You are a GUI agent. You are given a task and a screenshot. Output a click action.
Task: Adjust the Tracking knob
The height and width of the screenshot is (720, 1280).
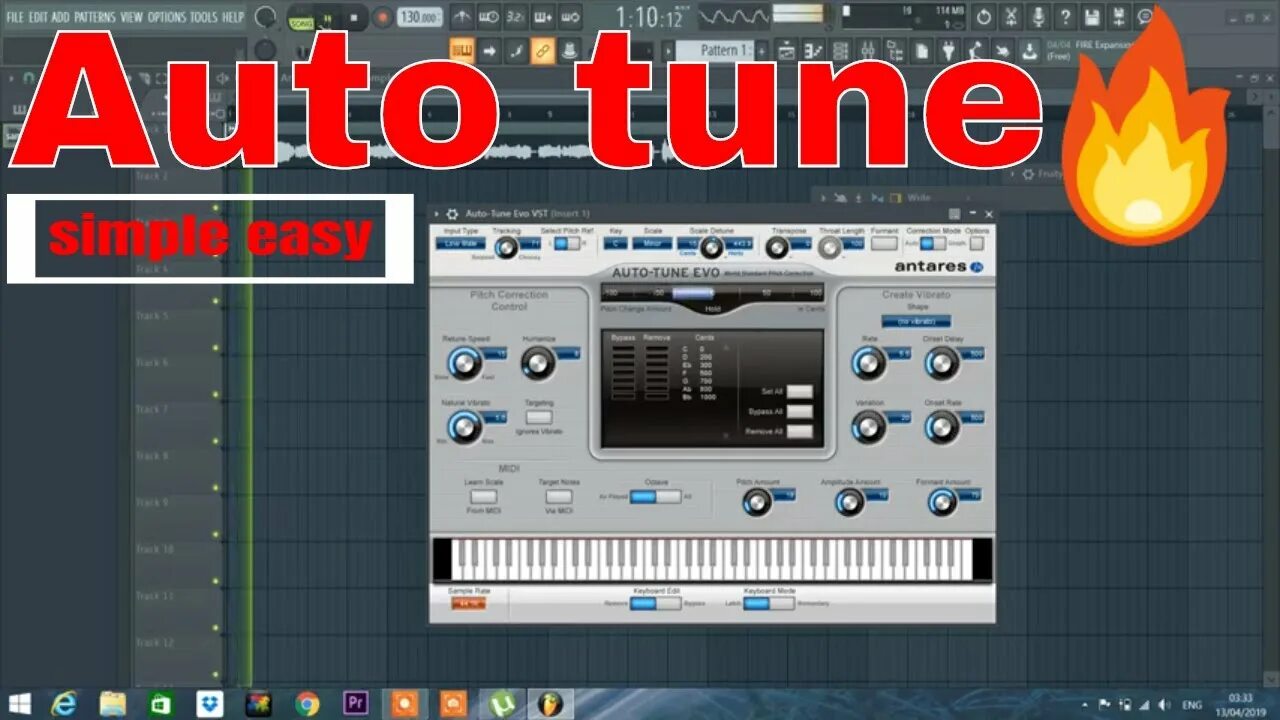[506, 247]
